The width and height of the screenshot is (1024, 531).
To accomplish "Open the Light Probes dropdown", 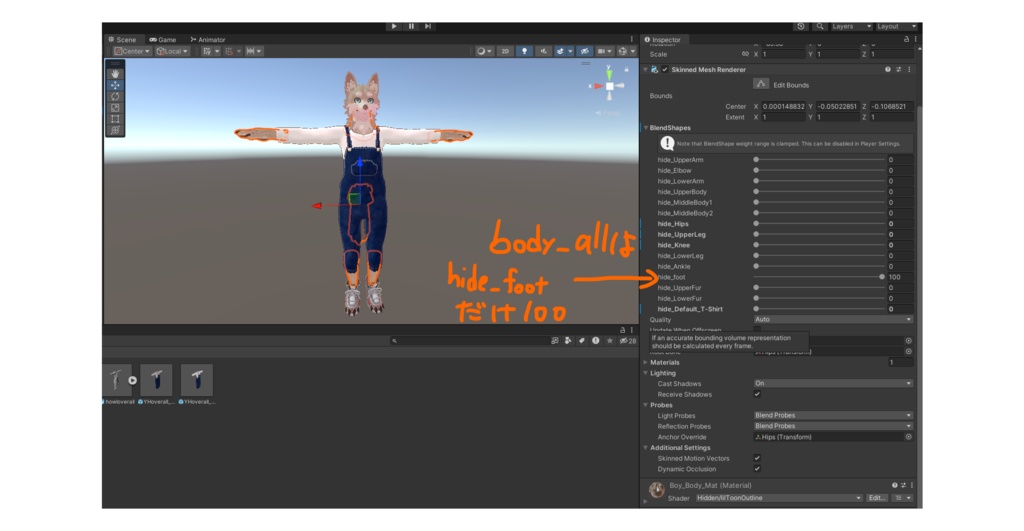I will pos(833,415).
